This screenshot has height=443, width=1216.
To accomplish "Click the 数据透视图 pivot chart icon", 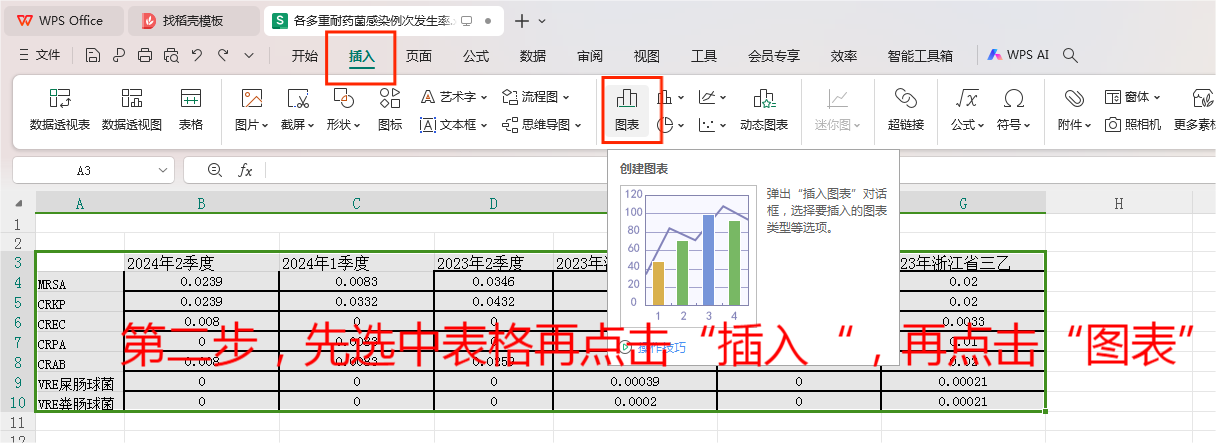I will (x=132, y=110).
